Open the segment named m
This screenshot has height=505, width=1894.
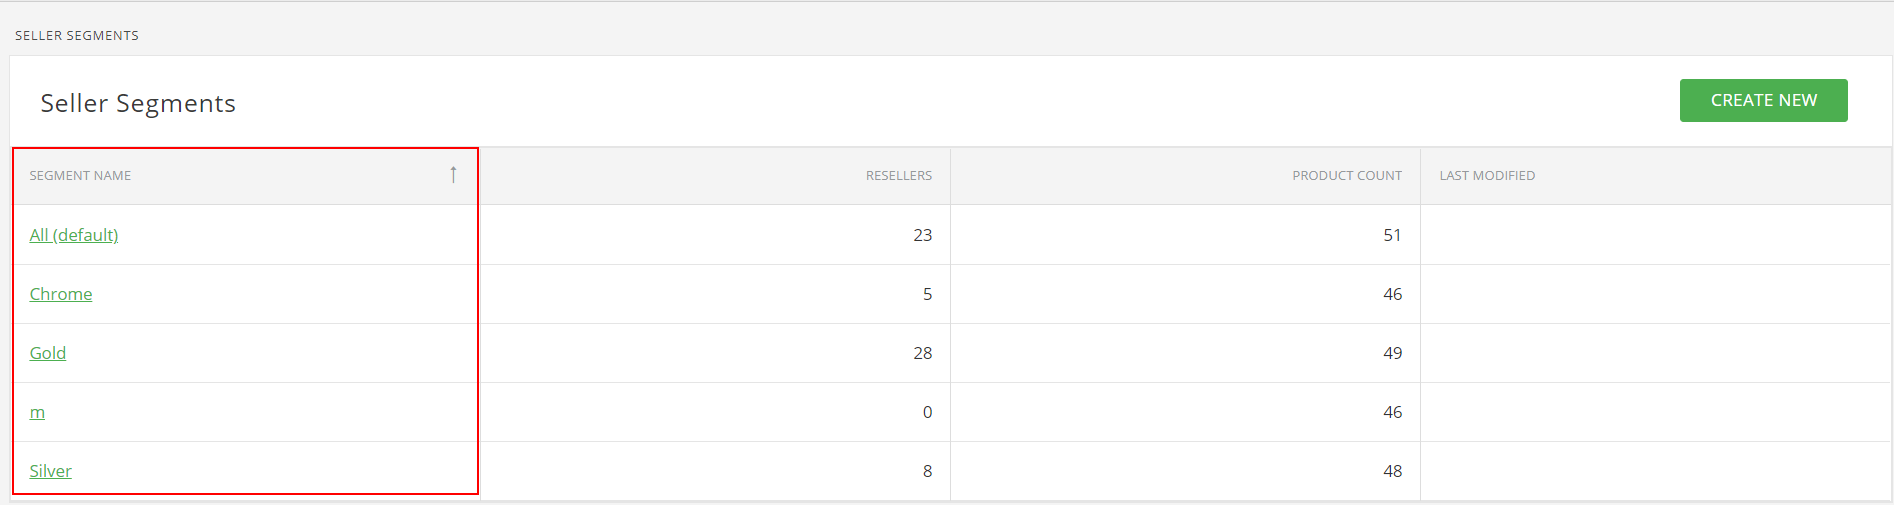(37, 412)
